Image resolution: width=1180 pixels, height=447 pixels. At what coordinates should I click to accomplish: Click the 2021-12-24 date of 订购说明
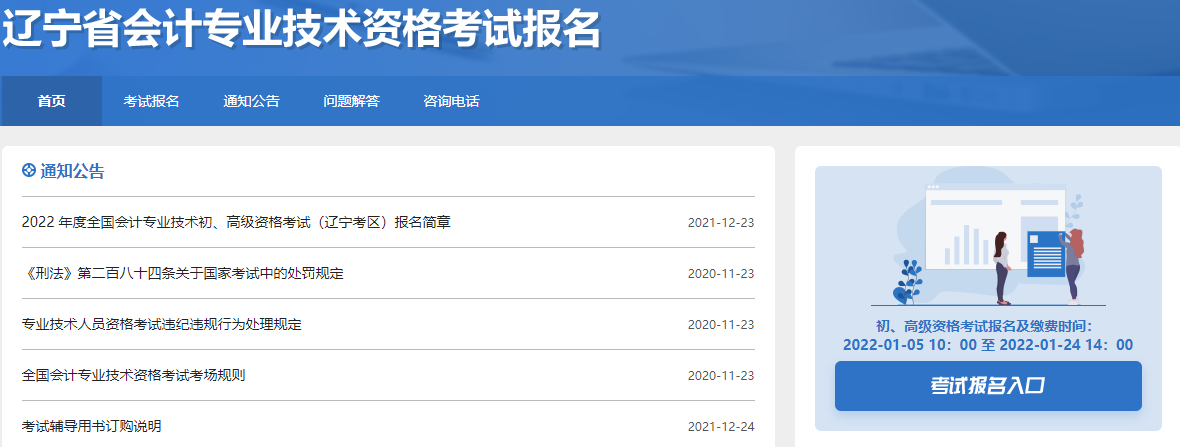tap(720, 426)
